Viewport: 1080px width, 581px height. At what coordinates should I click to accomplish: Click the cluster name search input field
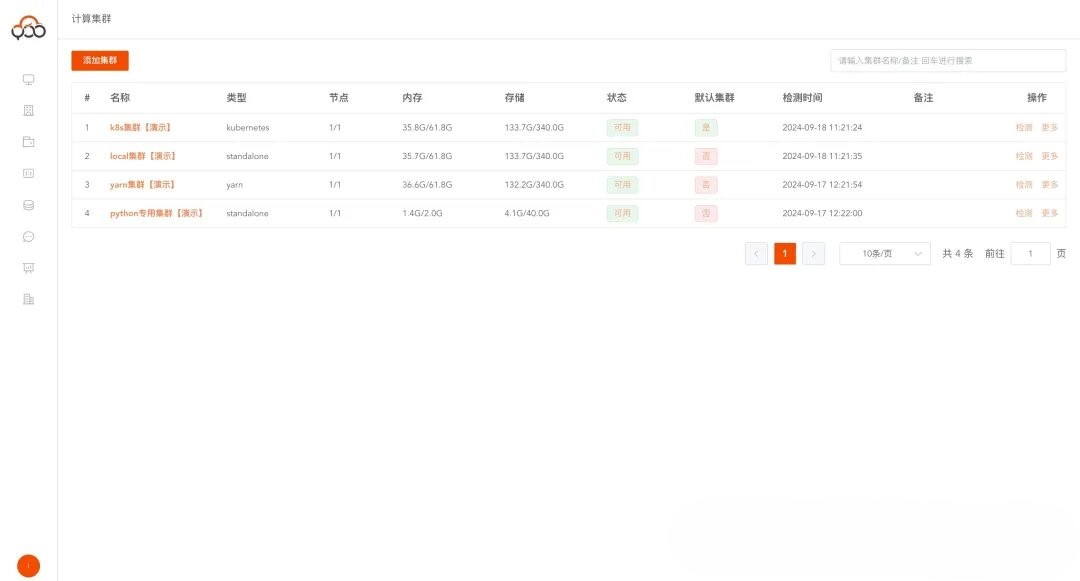[x=947, y=61]
